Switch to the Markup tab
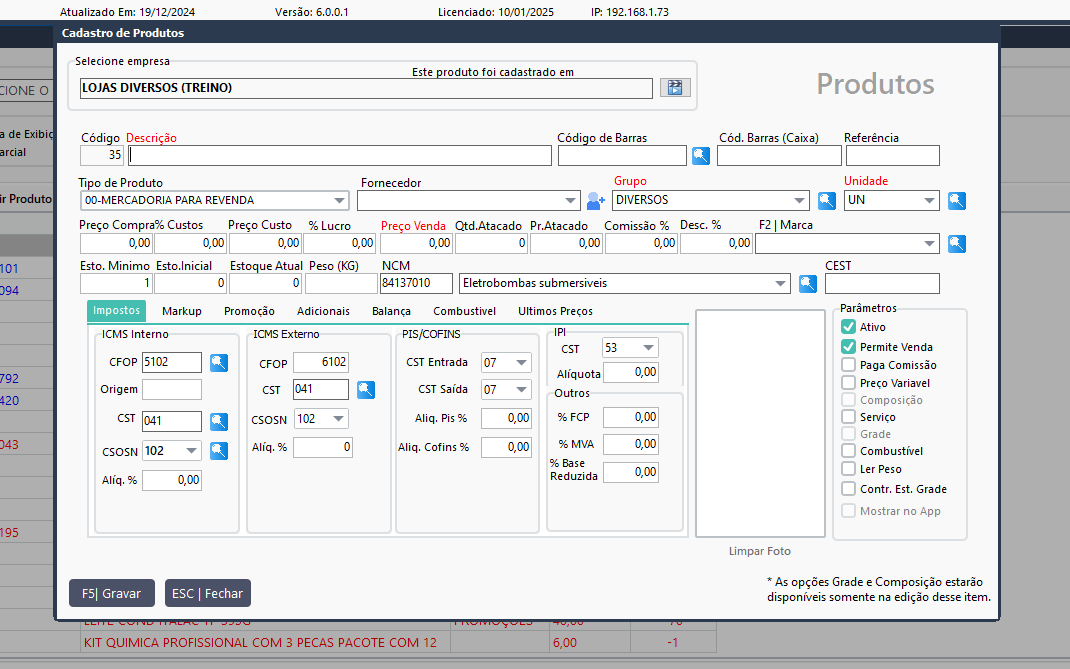Screen dimensions: 1070x669 point(182,311)
